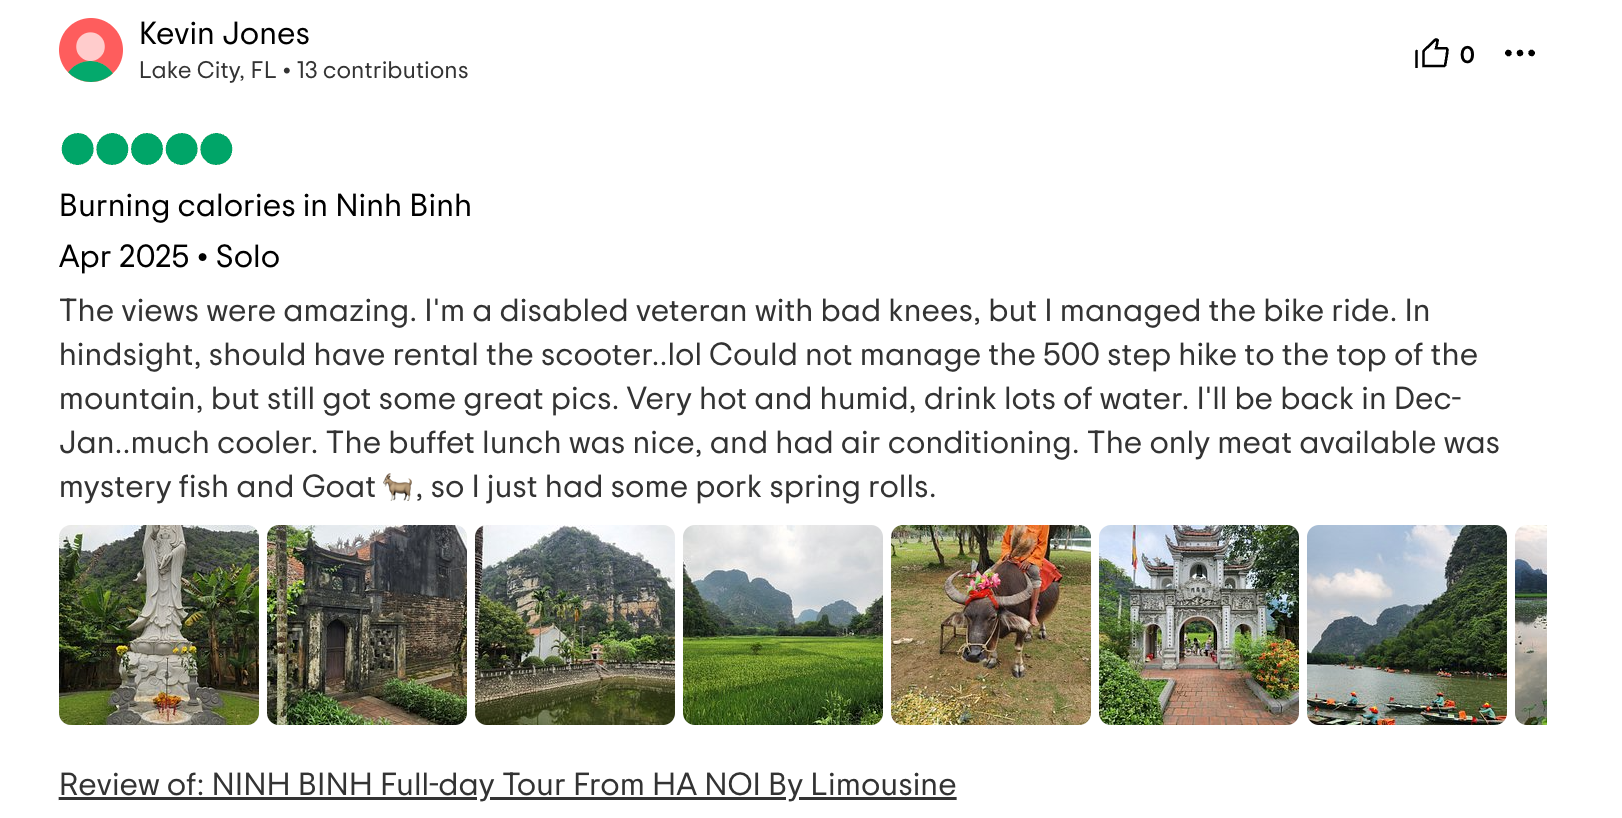Click the review body text paragraph
The height and width of the screenshot is (818, 1622).
coord(780,398)
